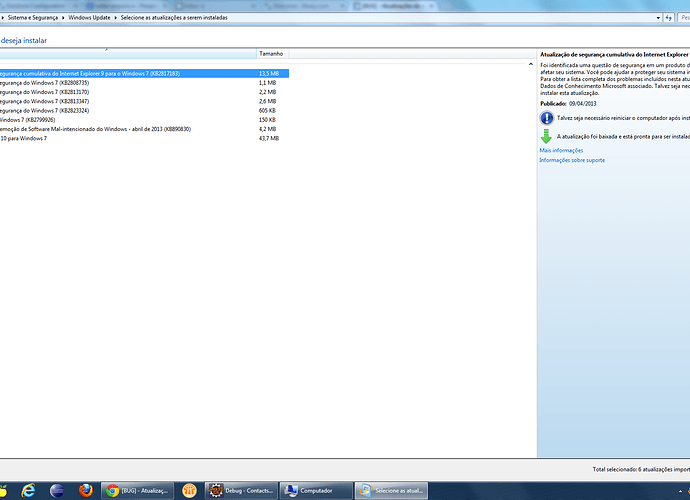Open Internet Explorer from the taskbar
The image size is (690, 500).
point(29,490)
